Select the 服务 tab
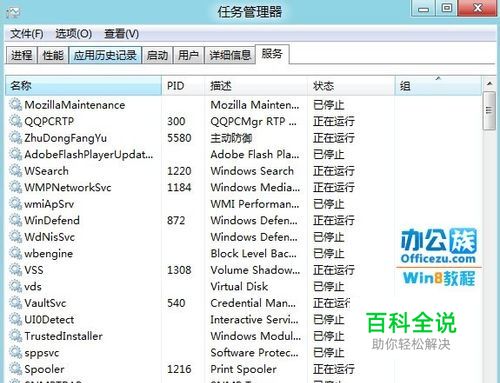Viewport: 500px width, 383px height. click(272, 54)
